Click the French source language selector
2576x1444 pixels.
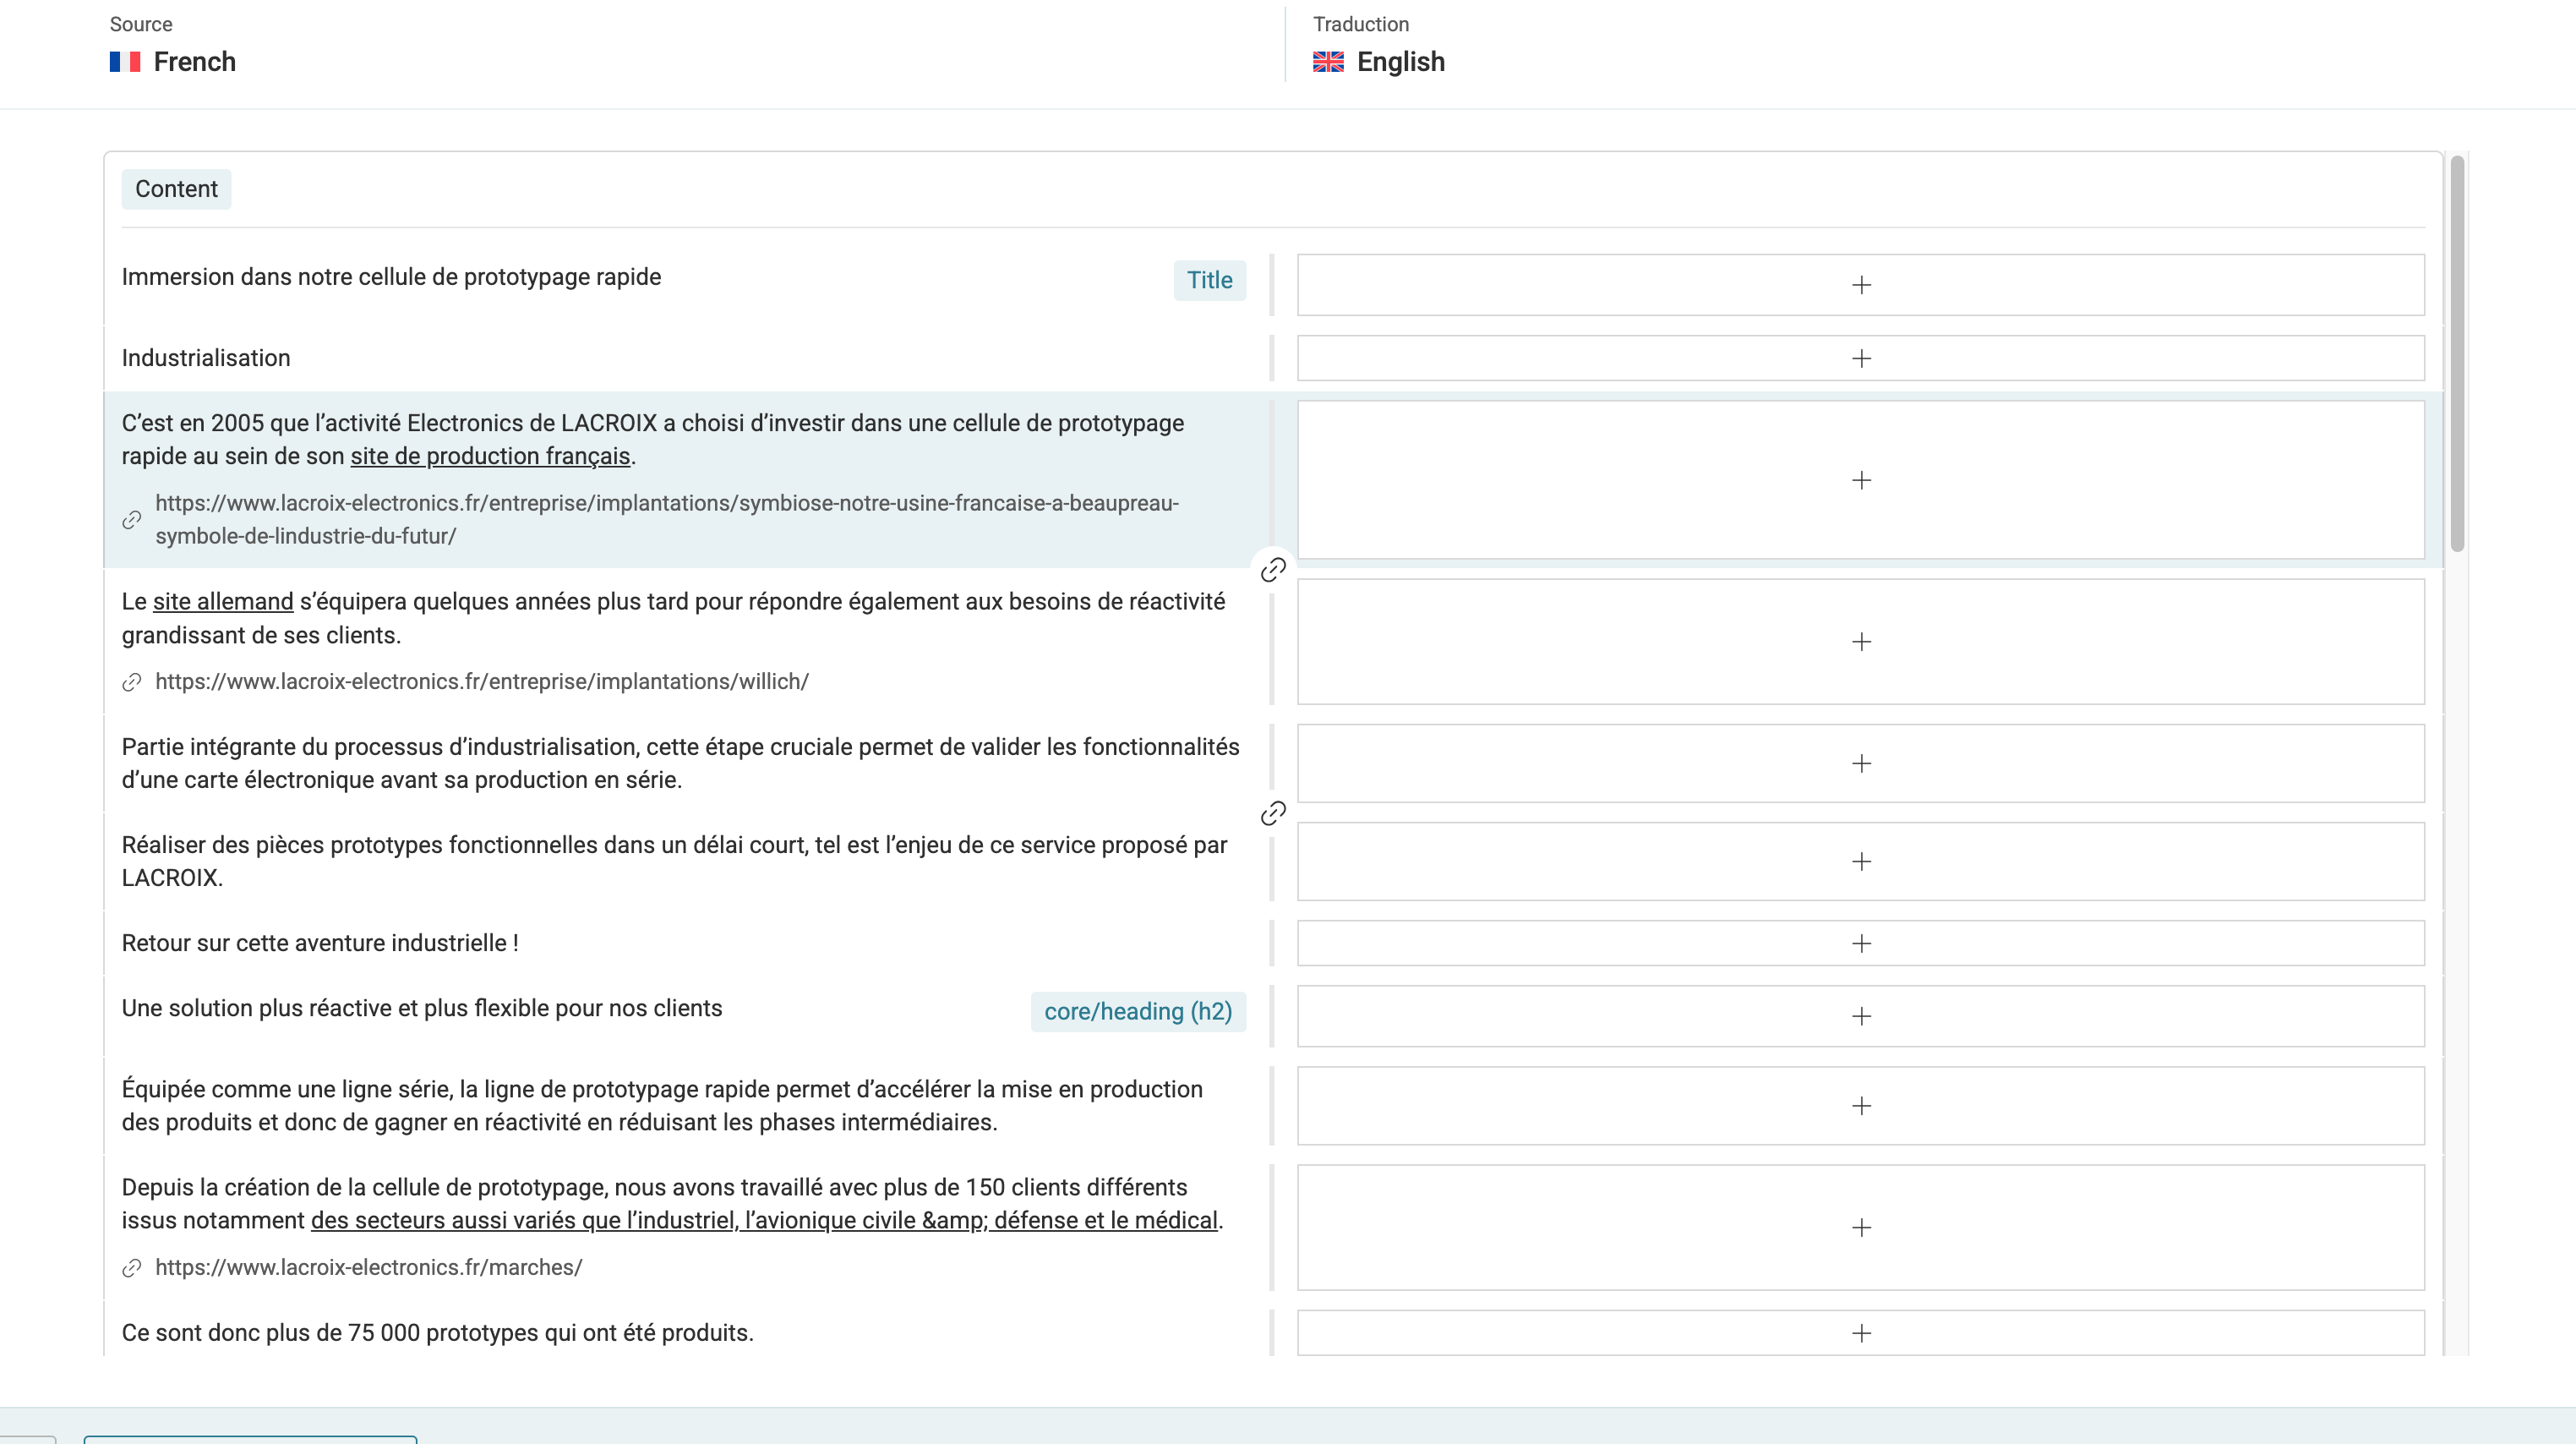pos(174,62)
